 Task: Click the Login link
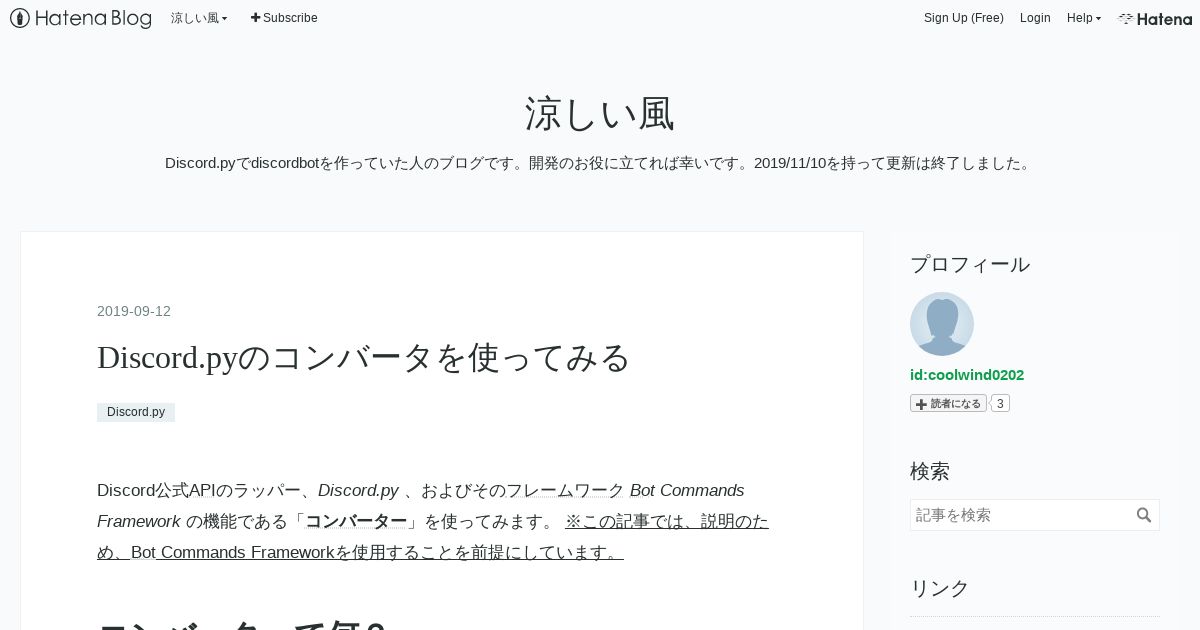click(1035, 18)
